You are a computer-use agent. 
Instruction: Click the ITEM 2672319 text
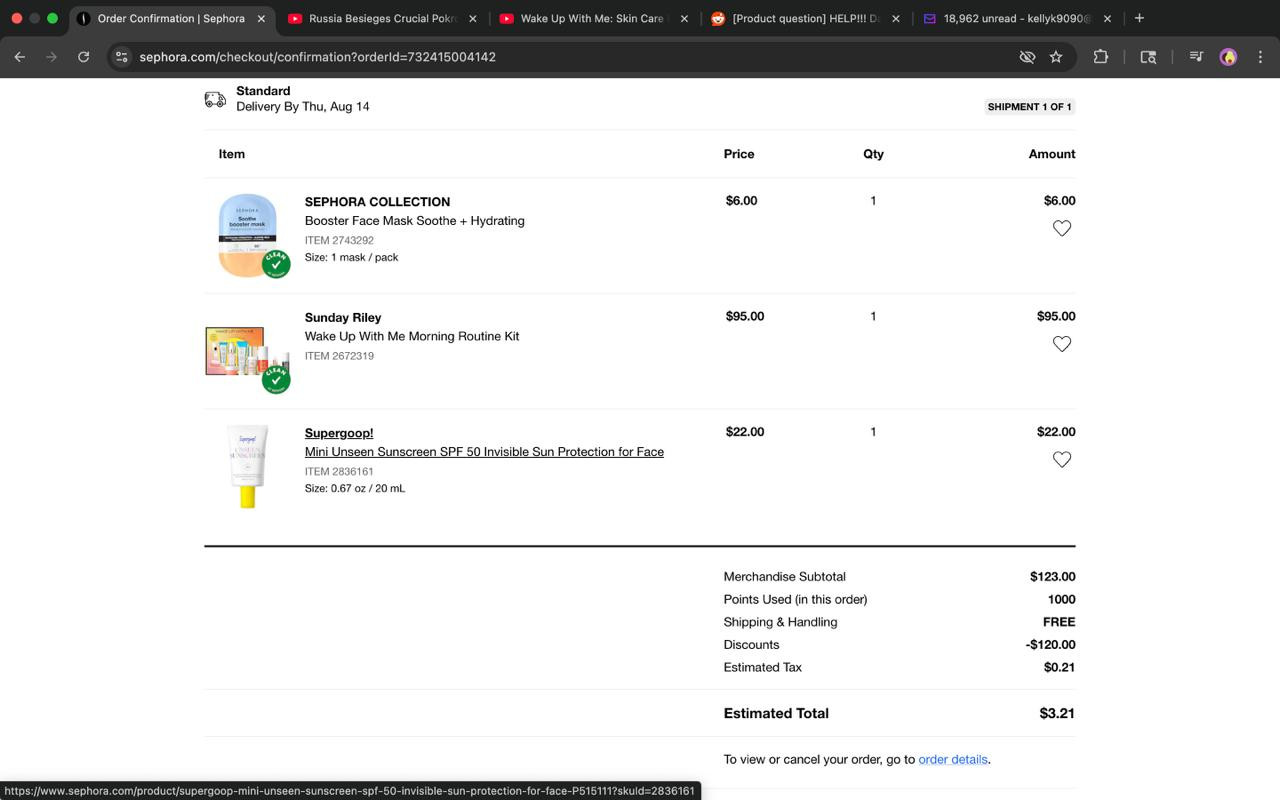339,356
